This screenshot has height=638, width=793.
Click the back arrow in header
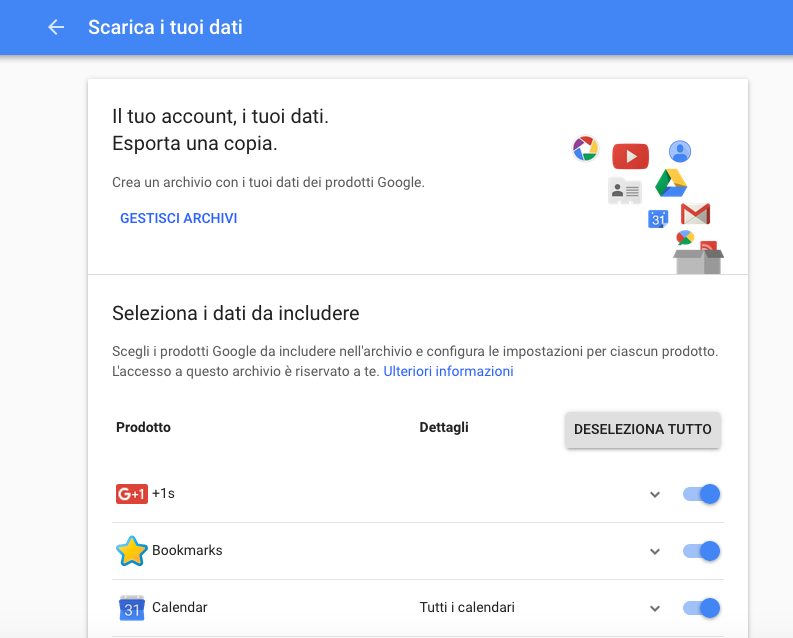(x=56, y=27)
